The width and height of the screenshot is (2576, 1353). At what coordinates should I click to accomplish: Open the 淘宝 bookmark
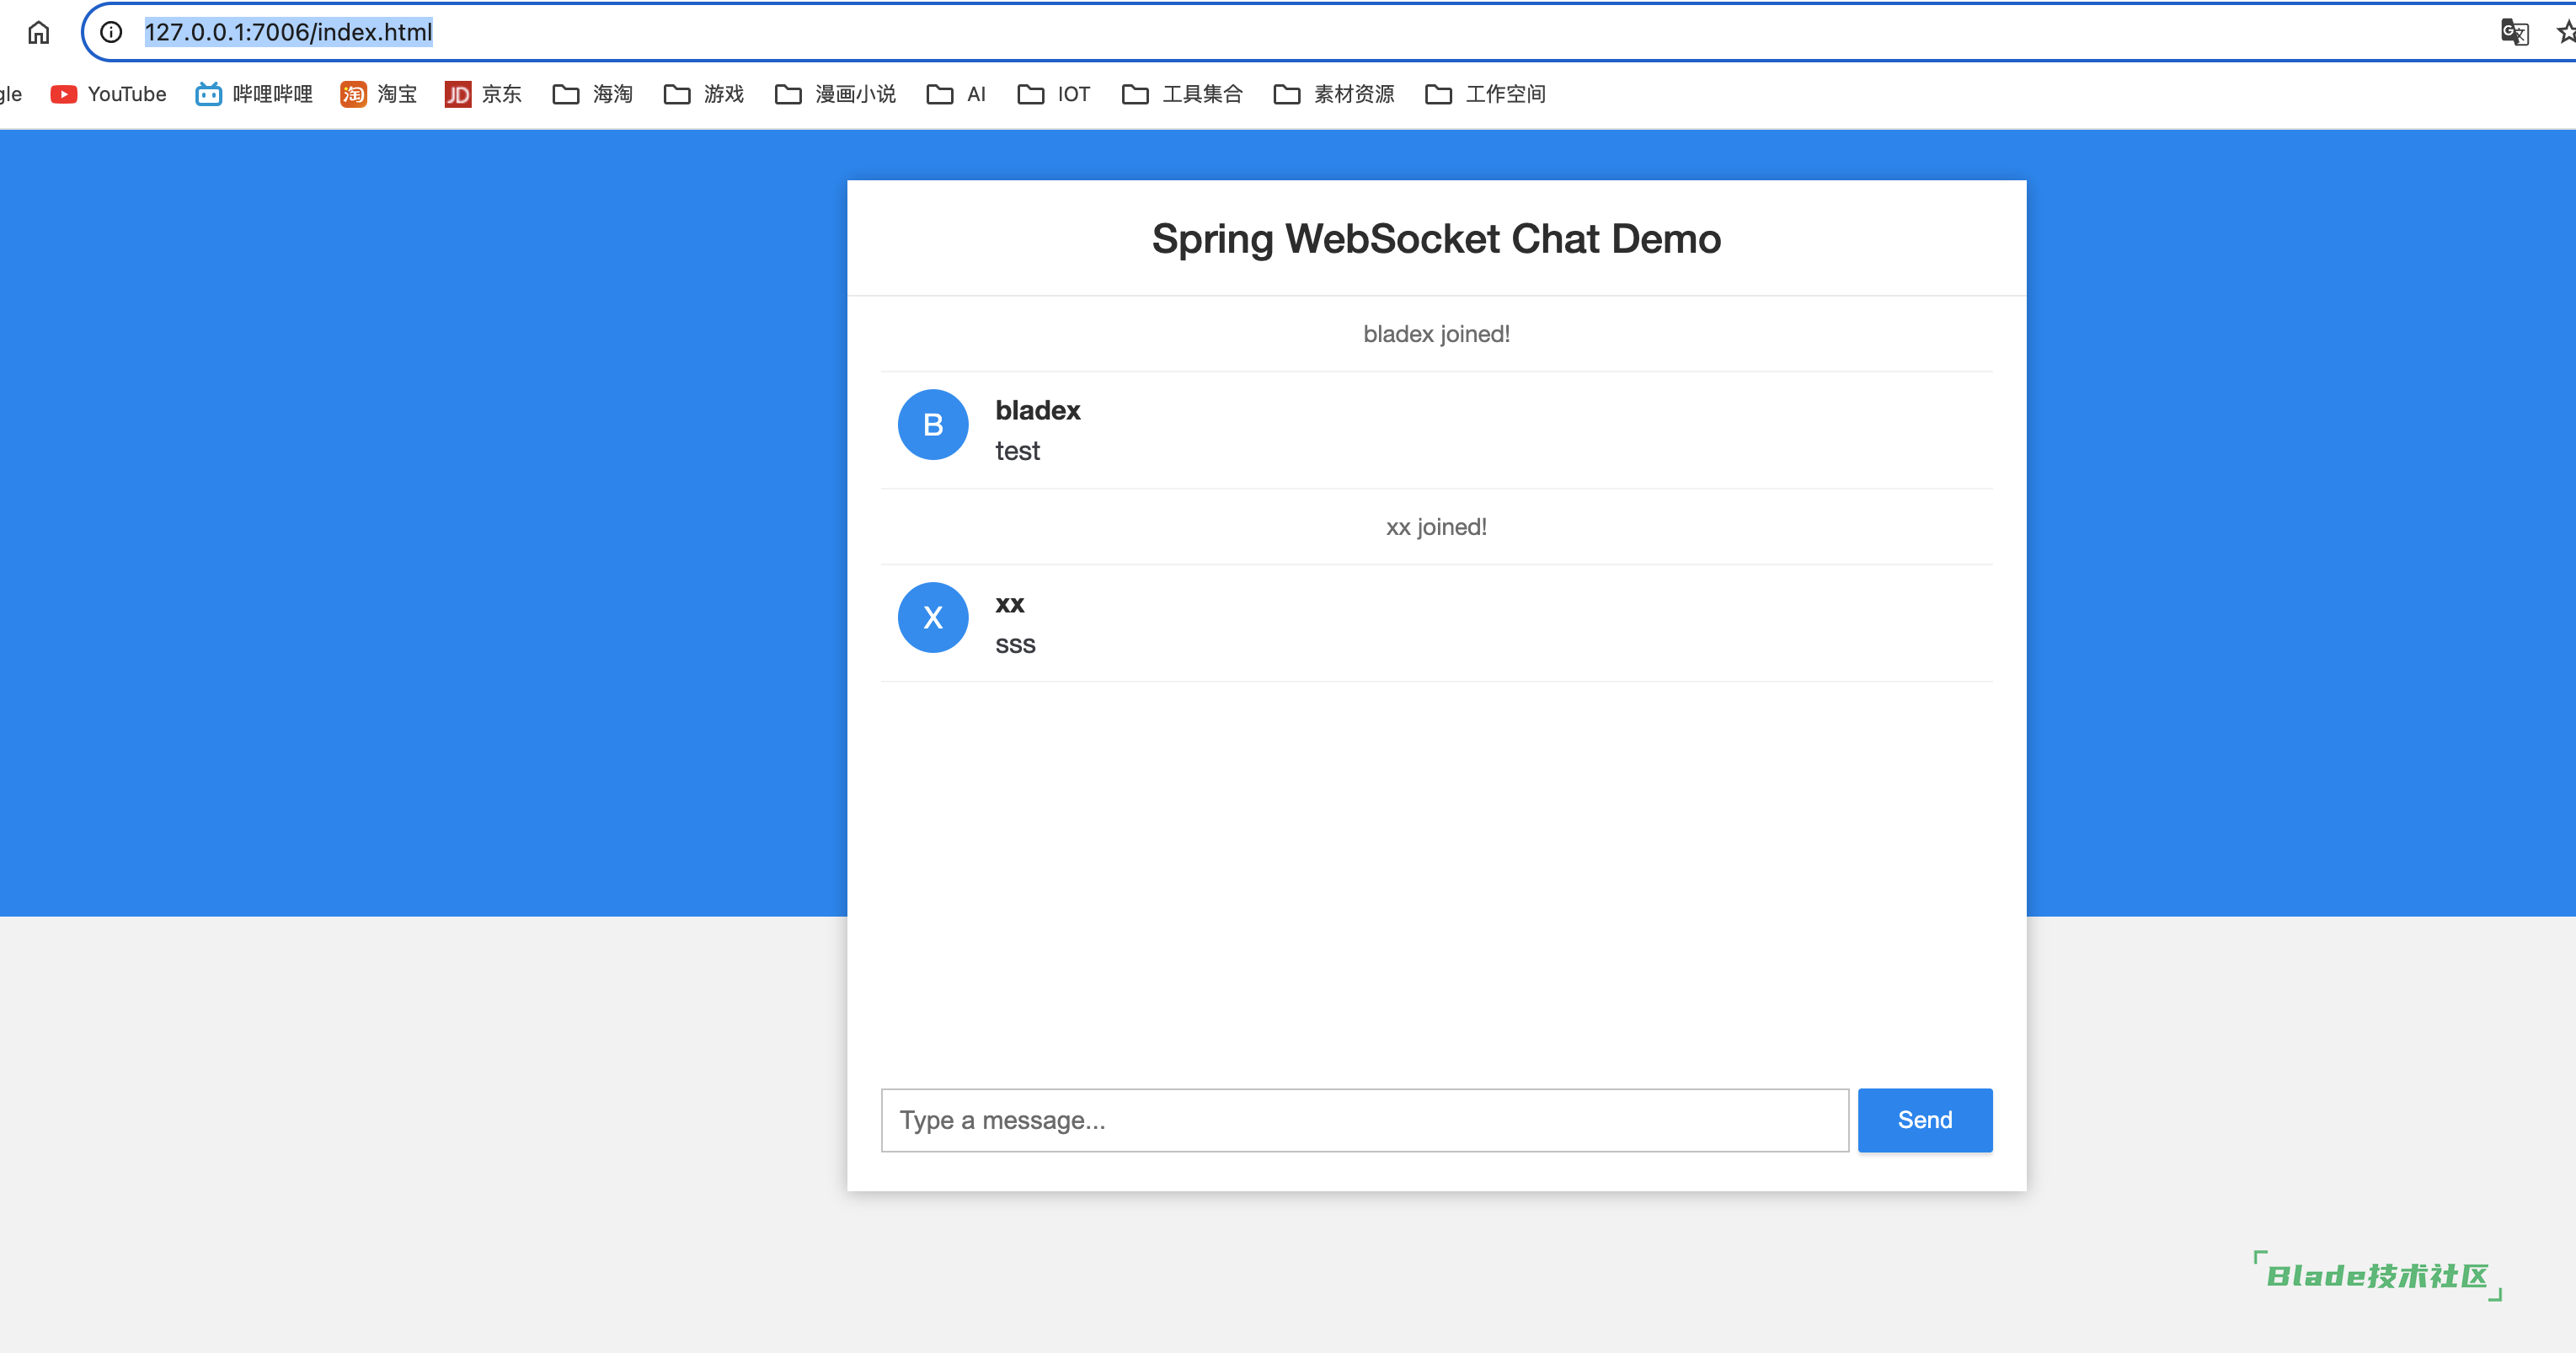[x=379, y=94]
